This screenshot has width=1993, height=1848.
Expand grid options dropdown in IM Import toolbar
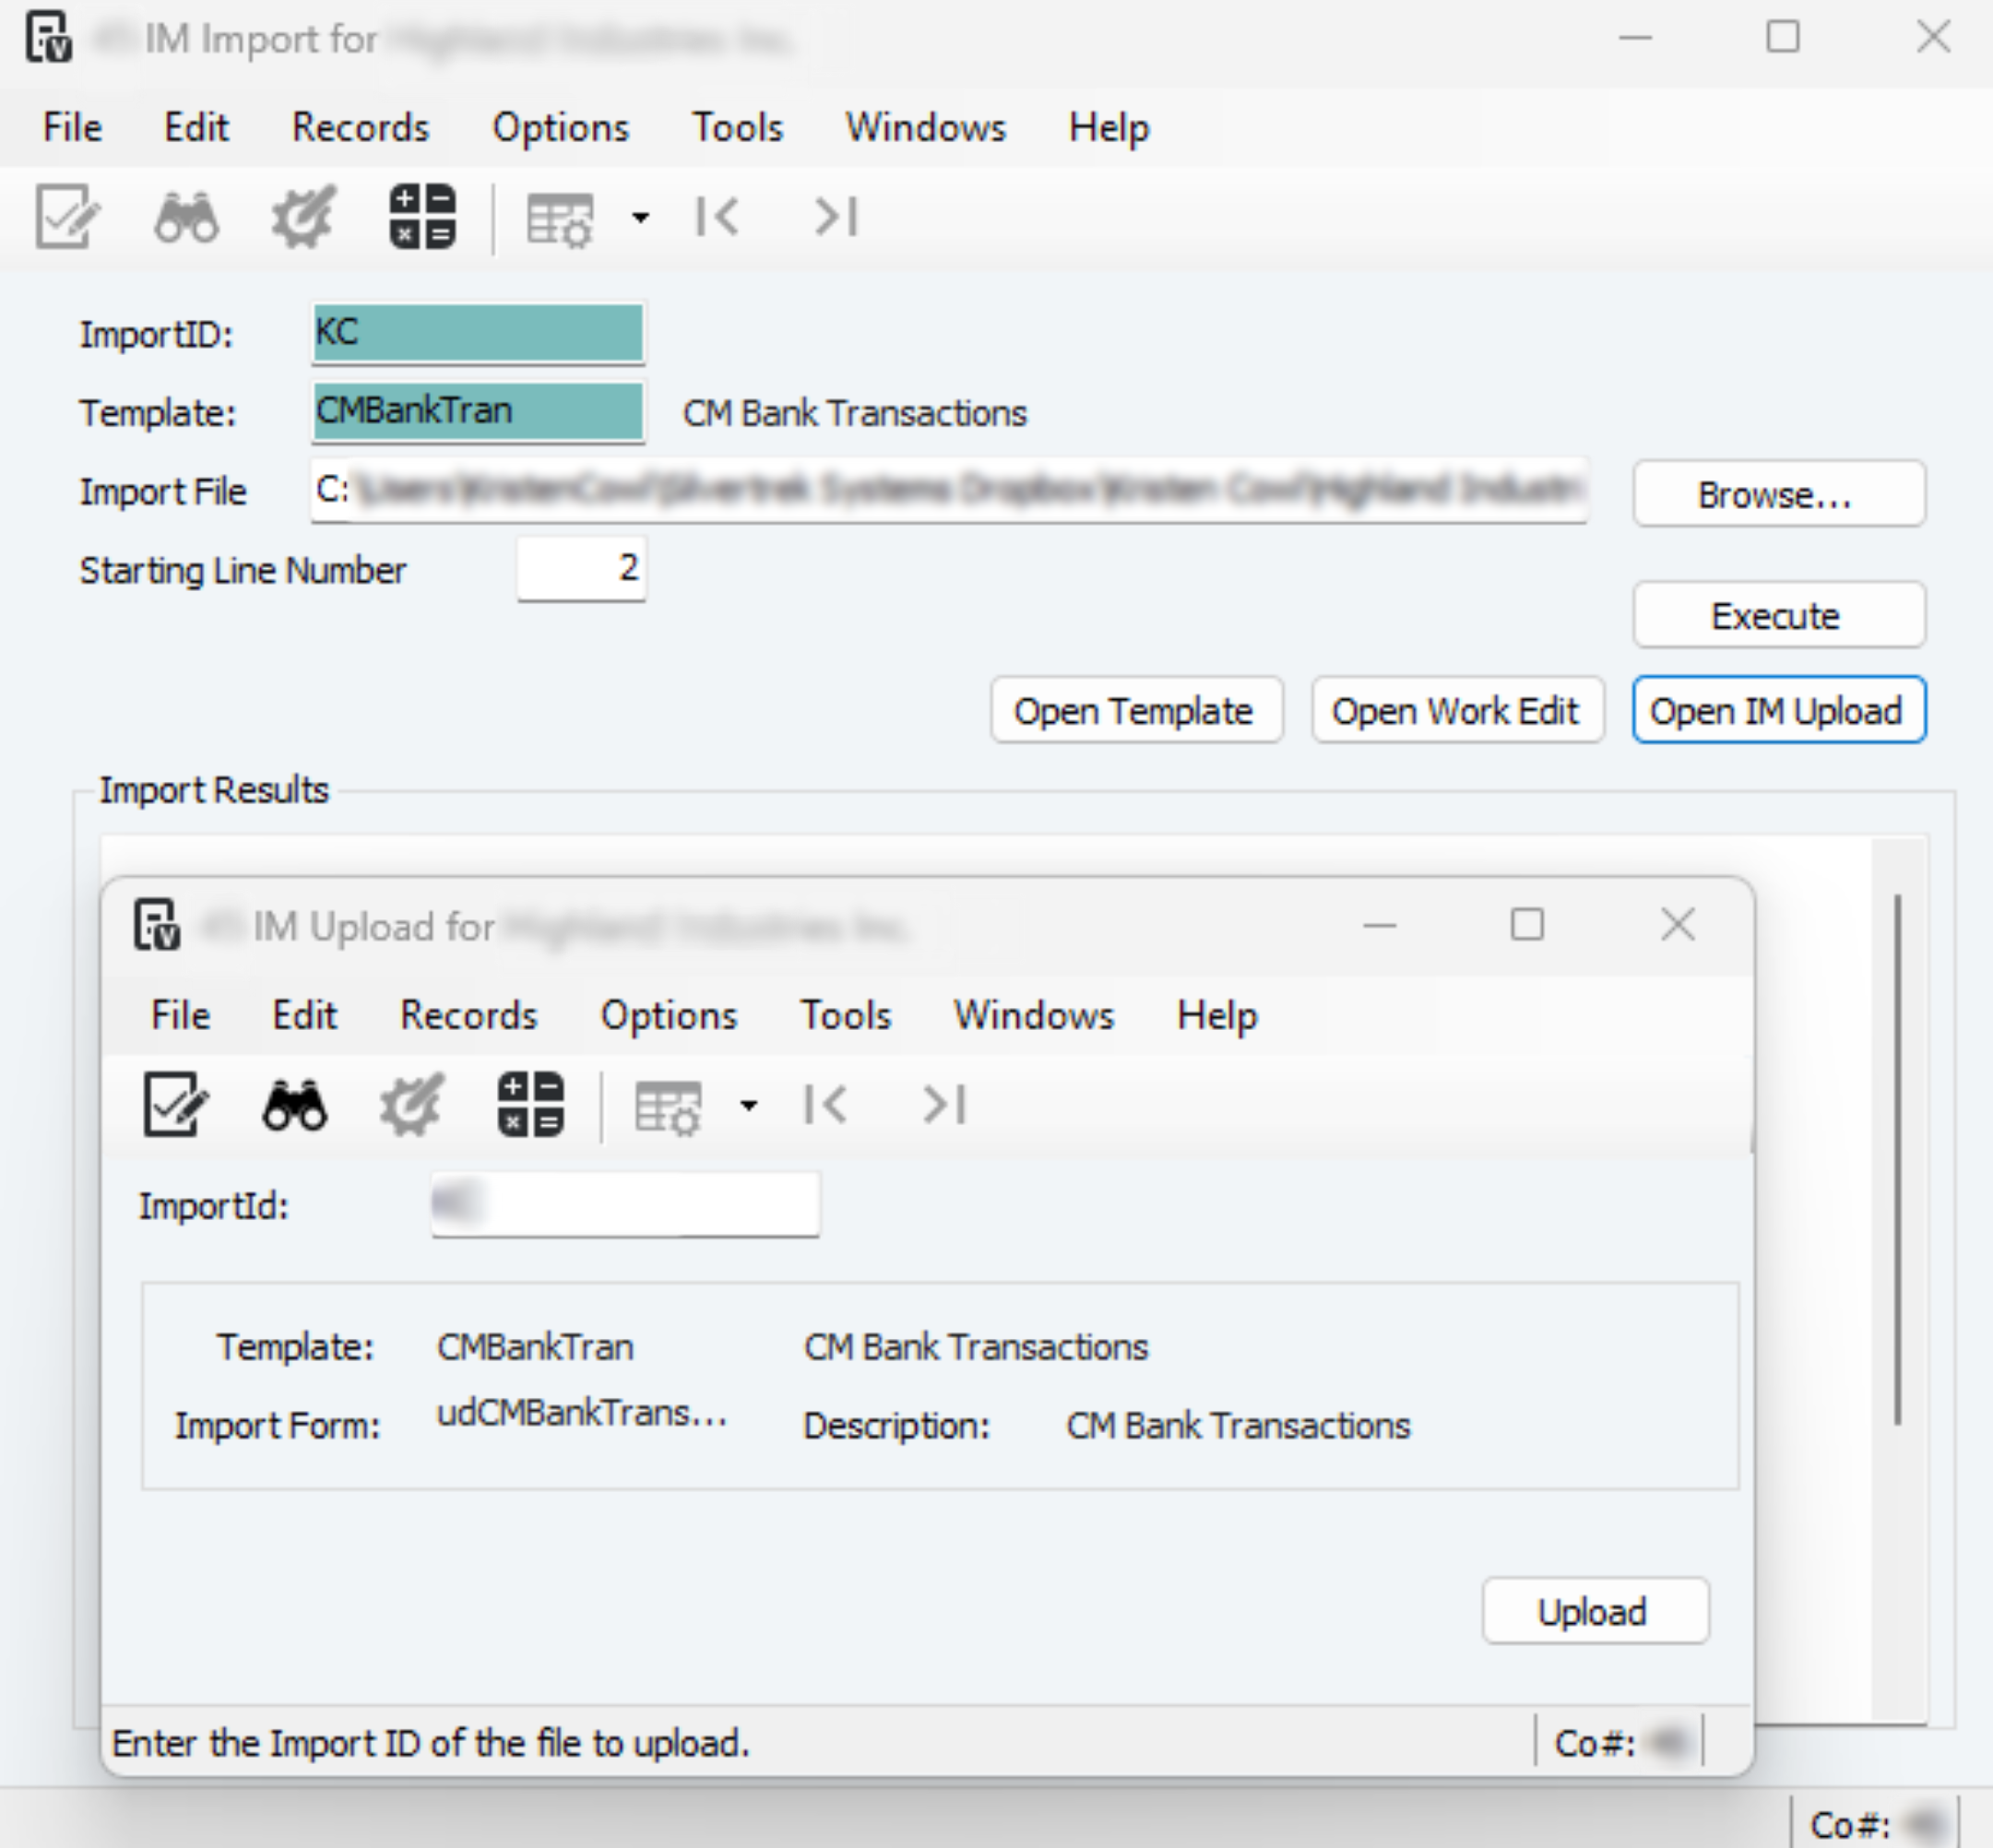tap(641, 217)
